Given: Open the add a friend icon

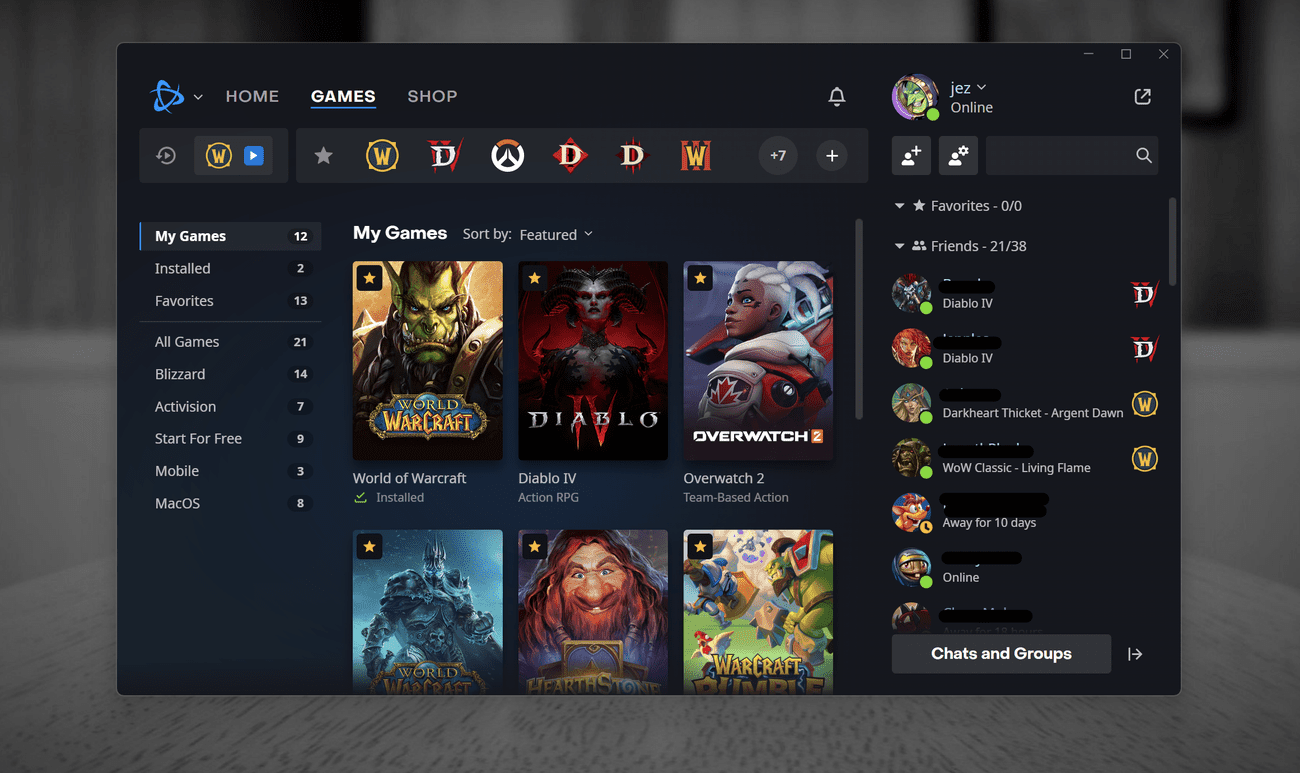Looking at the screenshot, I should pyautogui.click(x=911, y=155).
